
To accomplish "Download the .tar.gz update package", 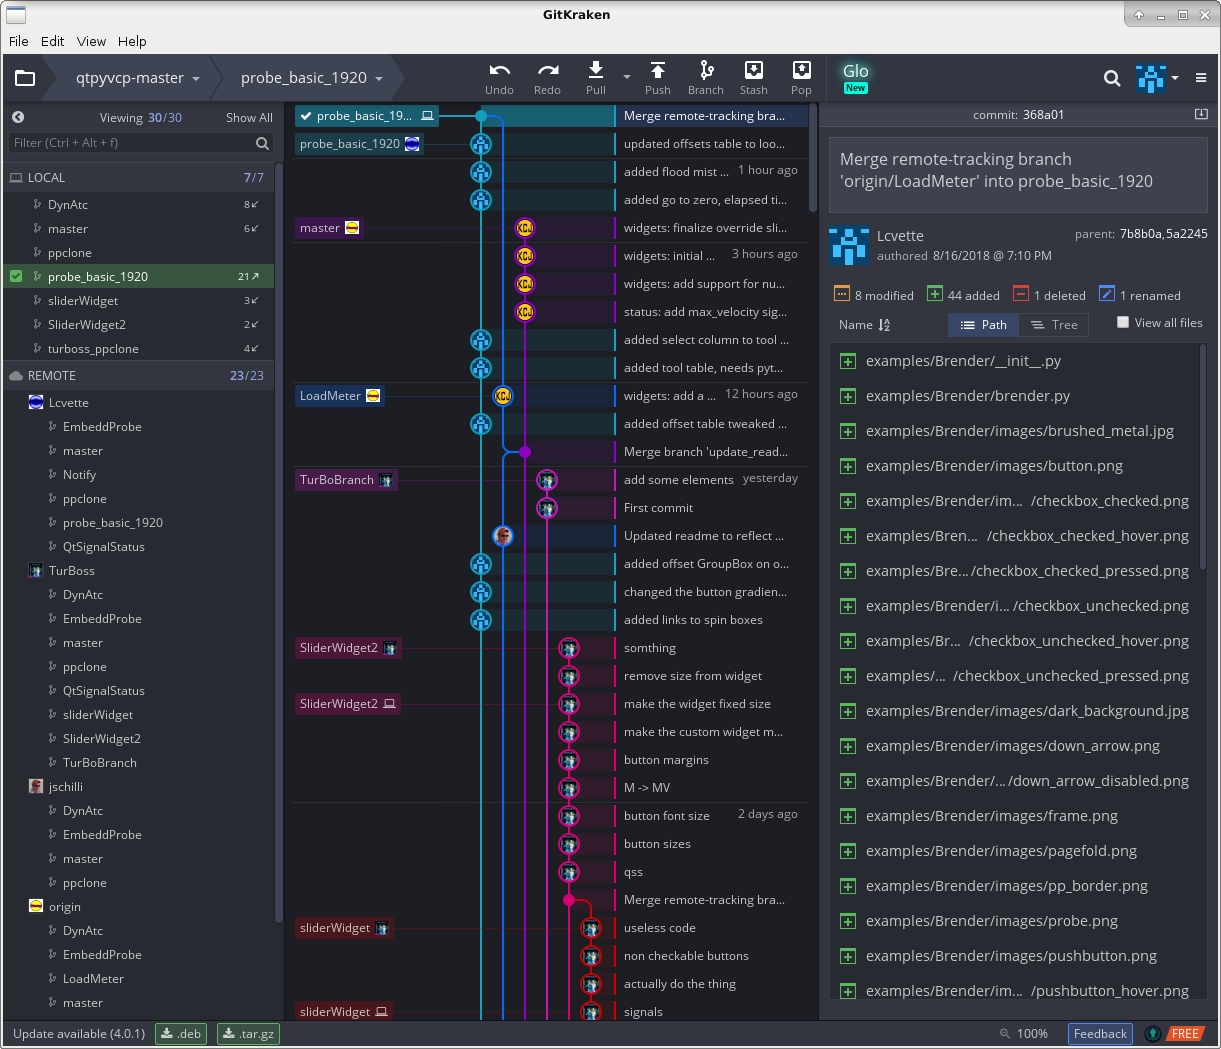I will pos(248,1034).
